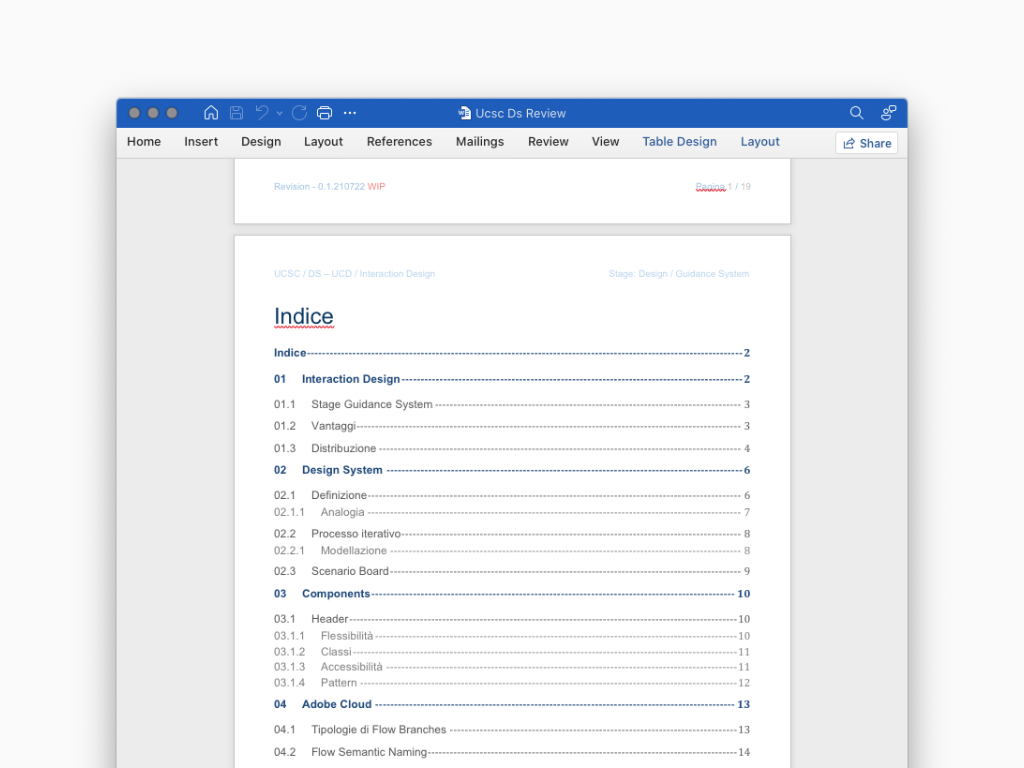Follow the 02 Design System entry

(x=511, y=470)
